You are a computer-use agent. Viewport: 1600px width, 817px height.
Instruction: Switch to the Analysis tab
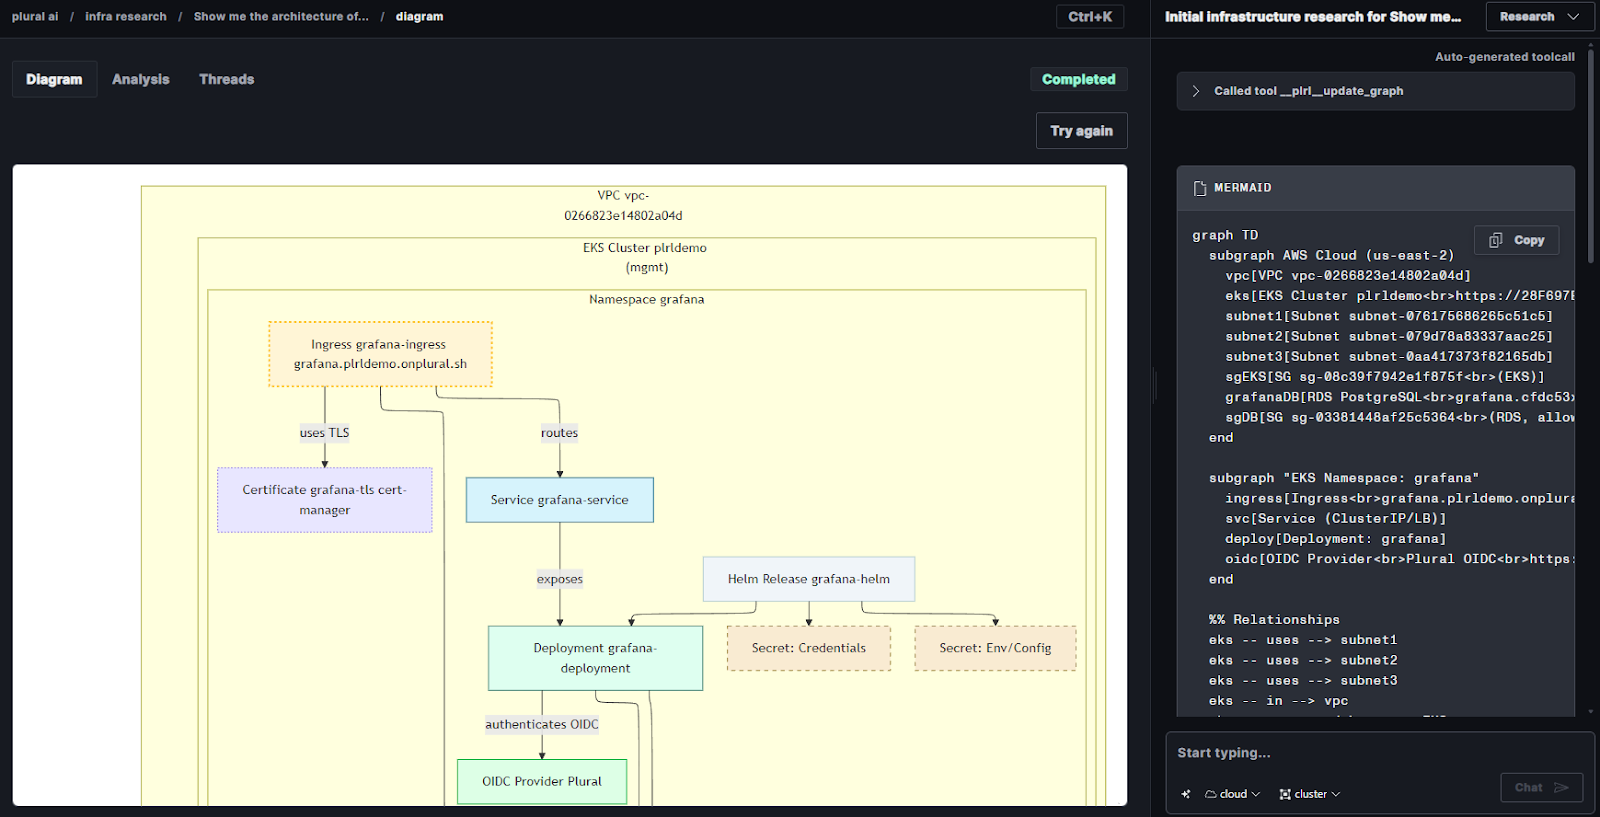click(x=140, y=79)
